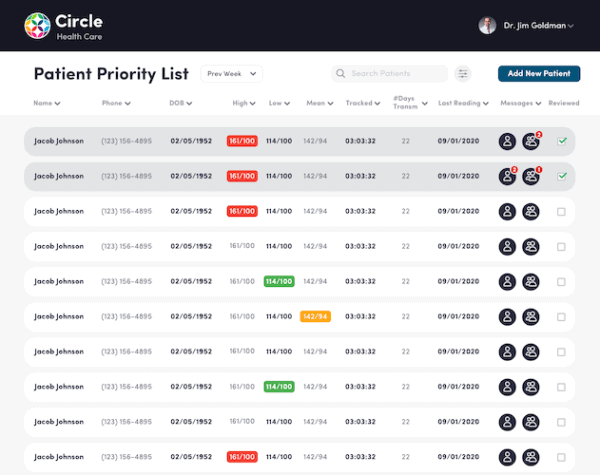Open single-person message icon in first row
600x475 pixels.
pyautogui.click(x=508, y=141)
